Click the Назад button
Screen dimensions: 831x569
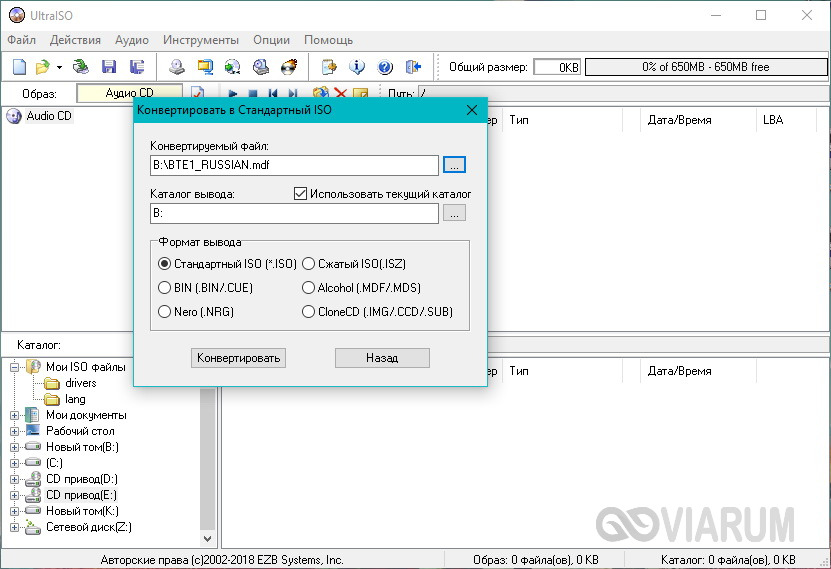382,358
